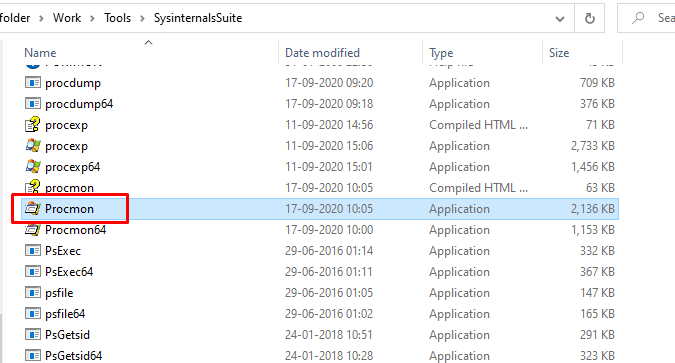Select the Procmon application icon
The height and width of the screenshot is (363, 675).
33,209
